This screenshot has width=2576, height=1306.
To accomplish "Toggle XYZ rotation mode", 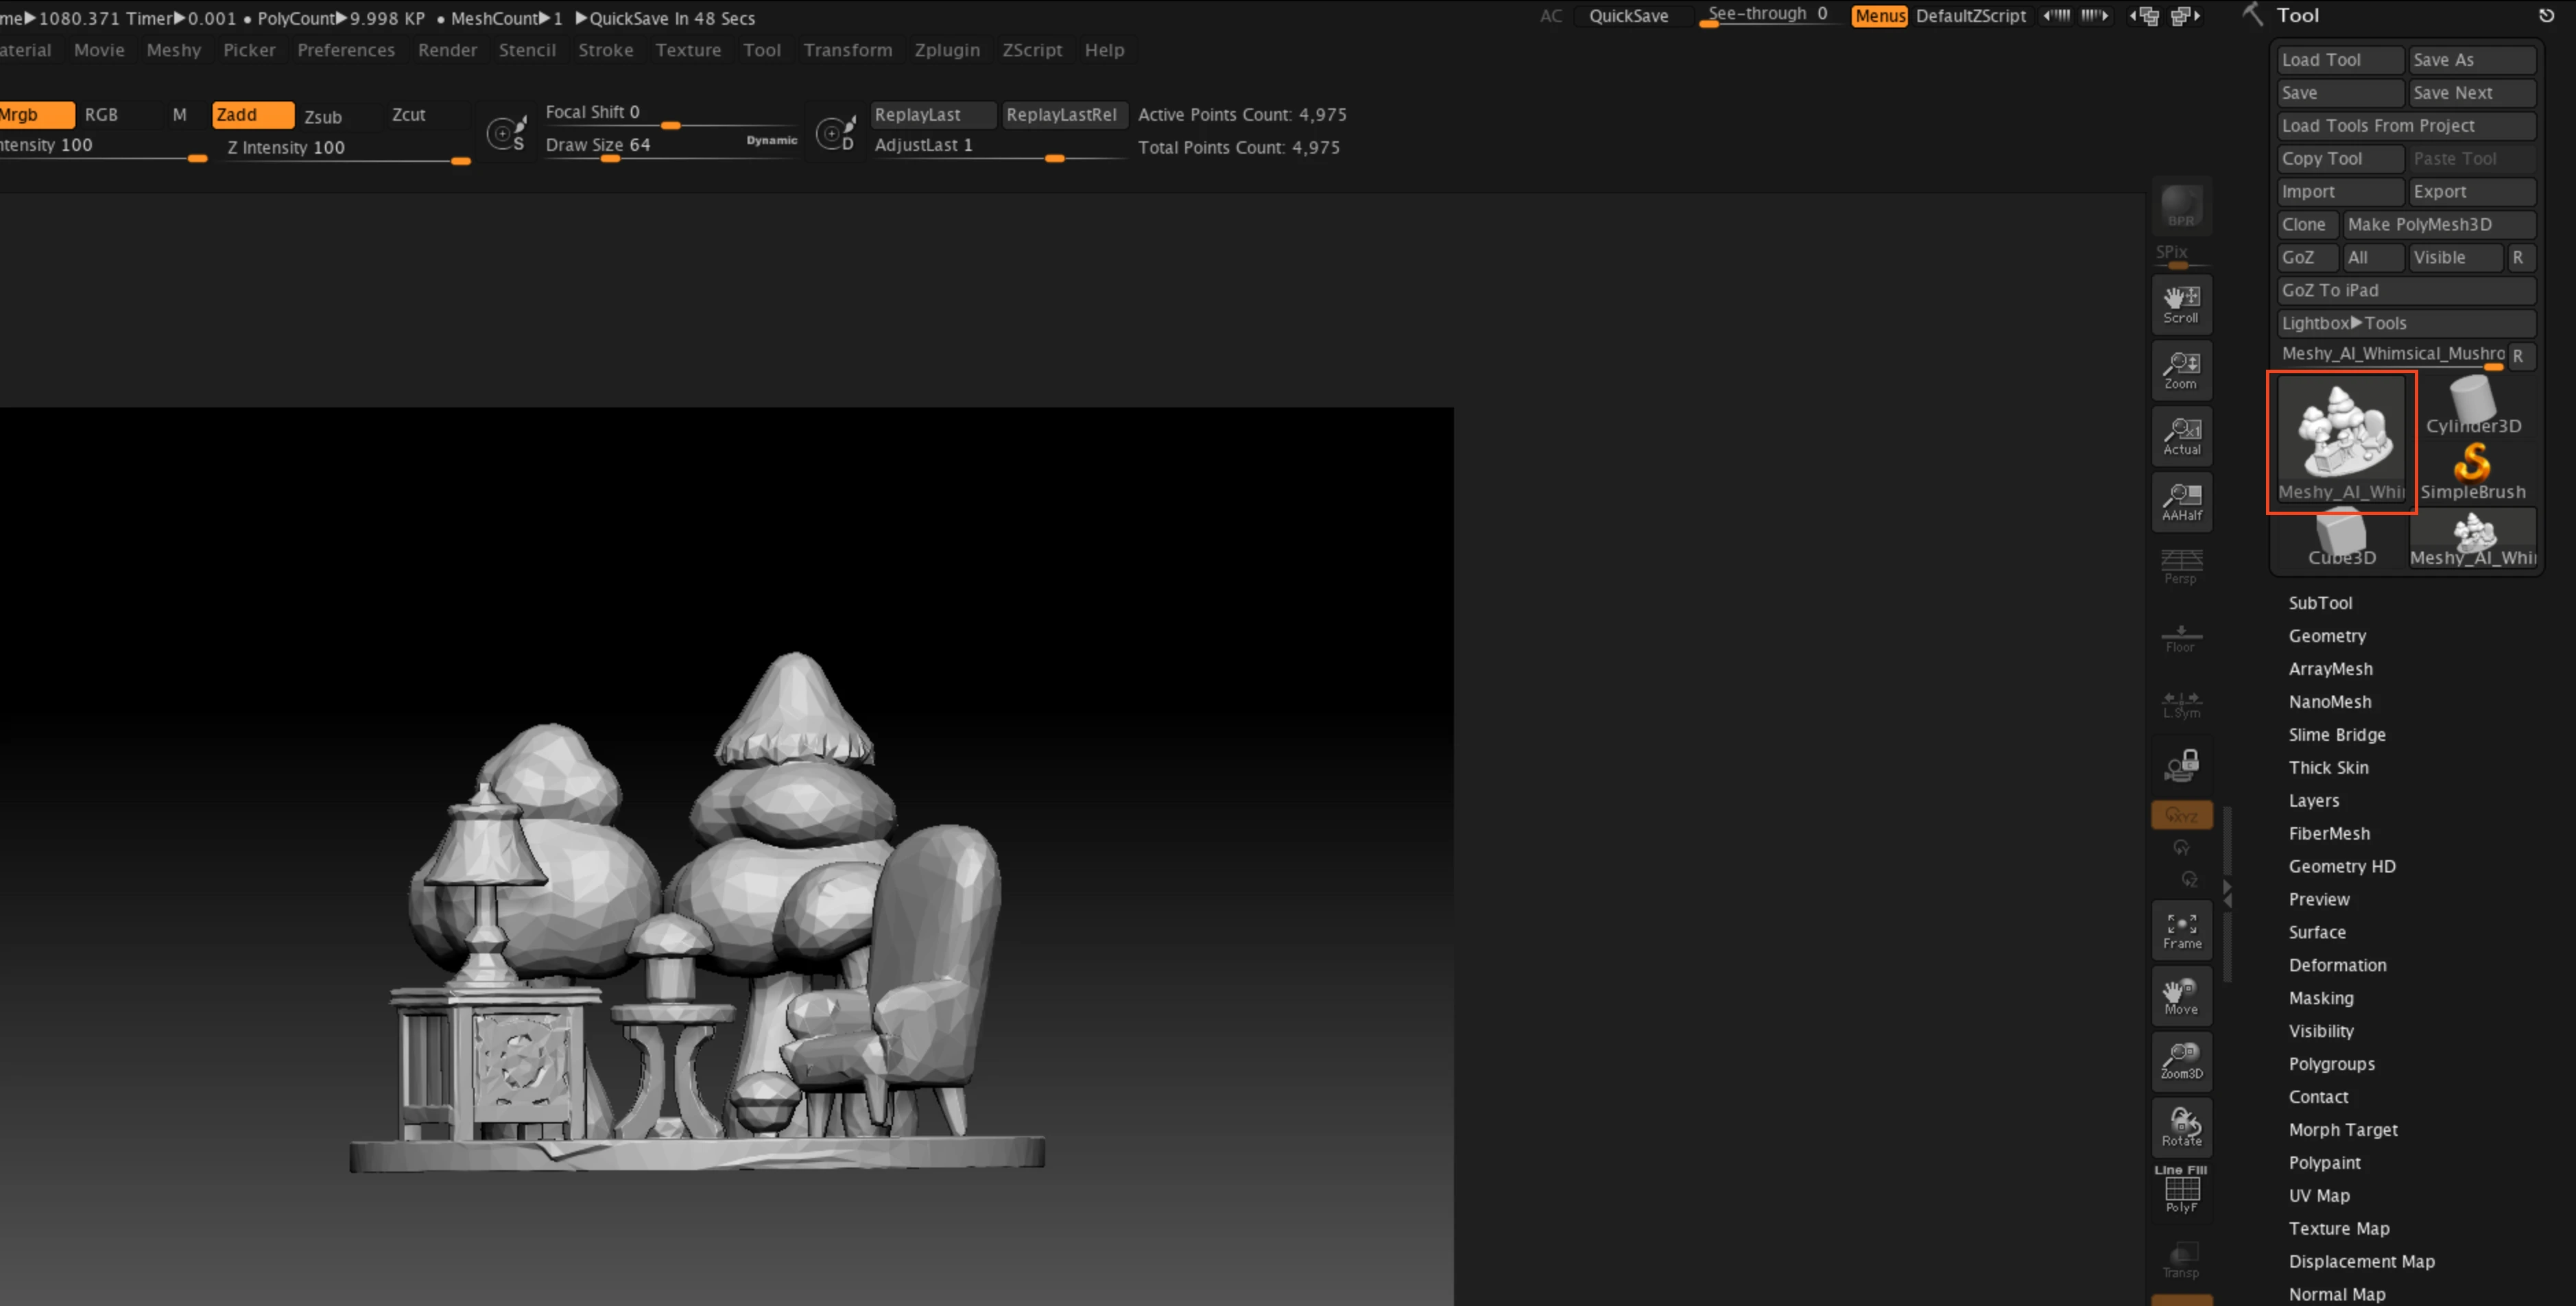I will coord(2181,815).
